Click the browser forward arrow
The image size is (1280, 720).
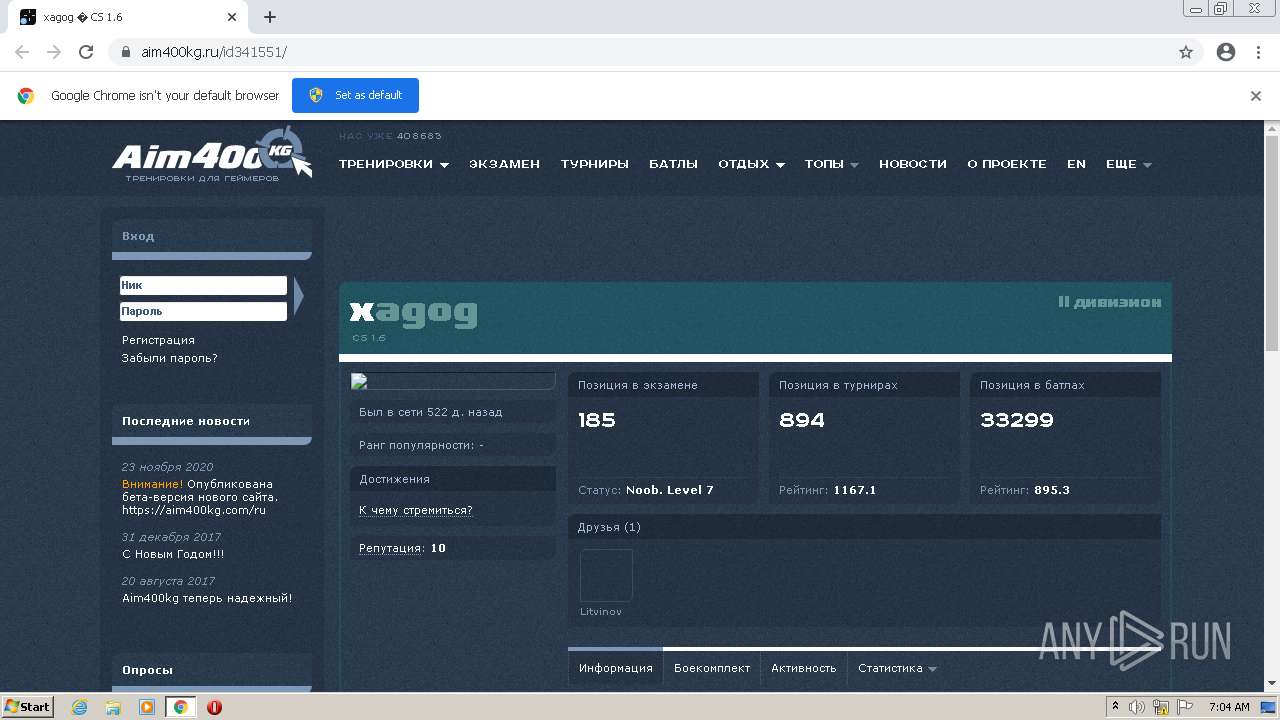tap(54, 52)
